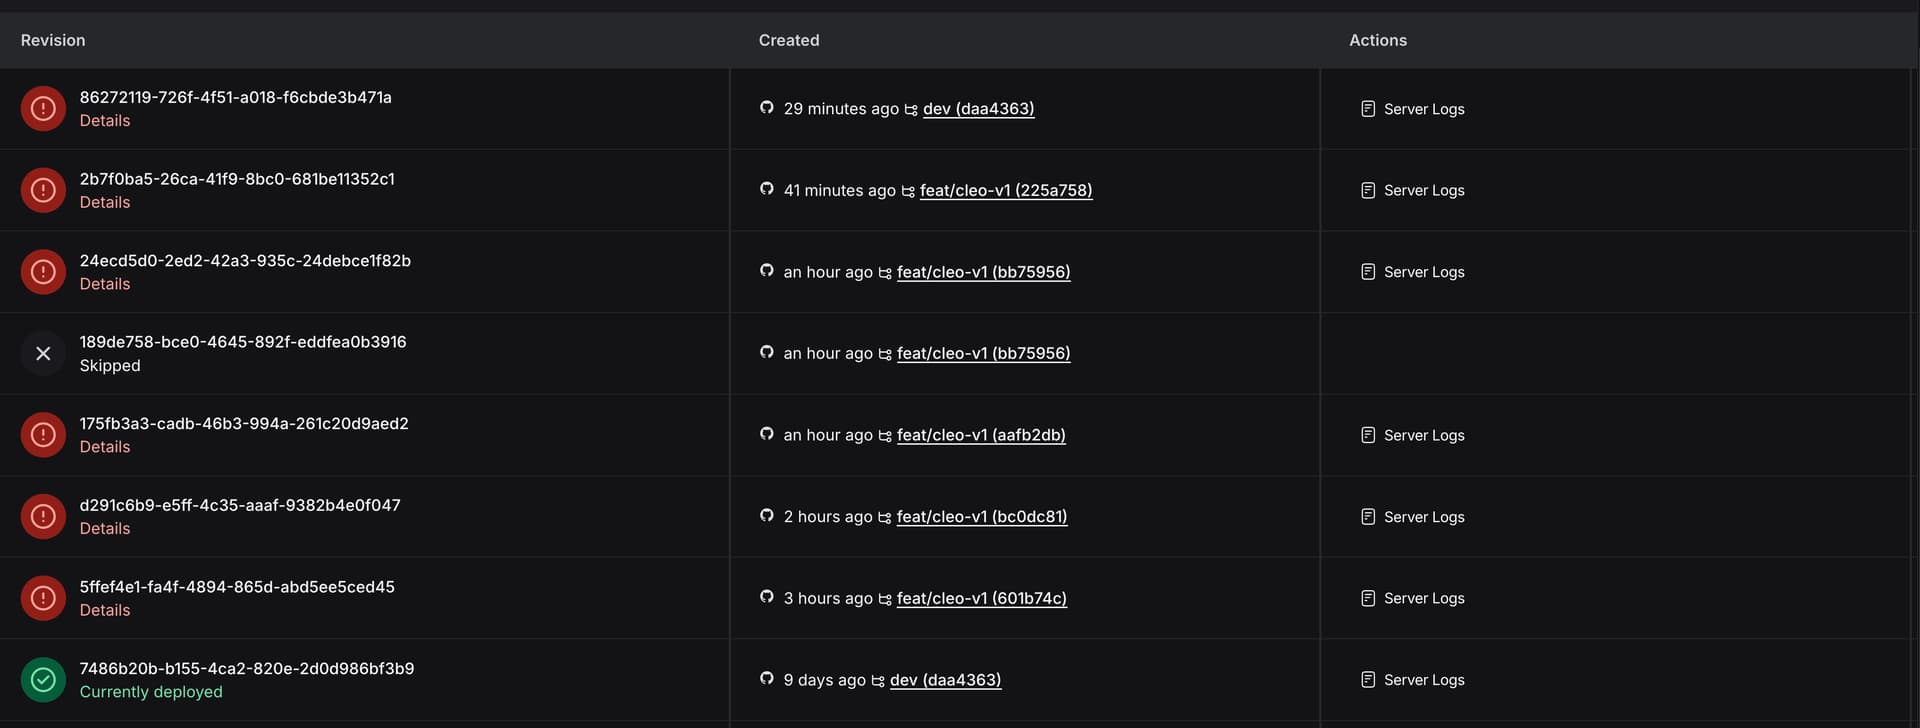Click the Revision column header
The image size is (1920, 728).
coord(53,40)
